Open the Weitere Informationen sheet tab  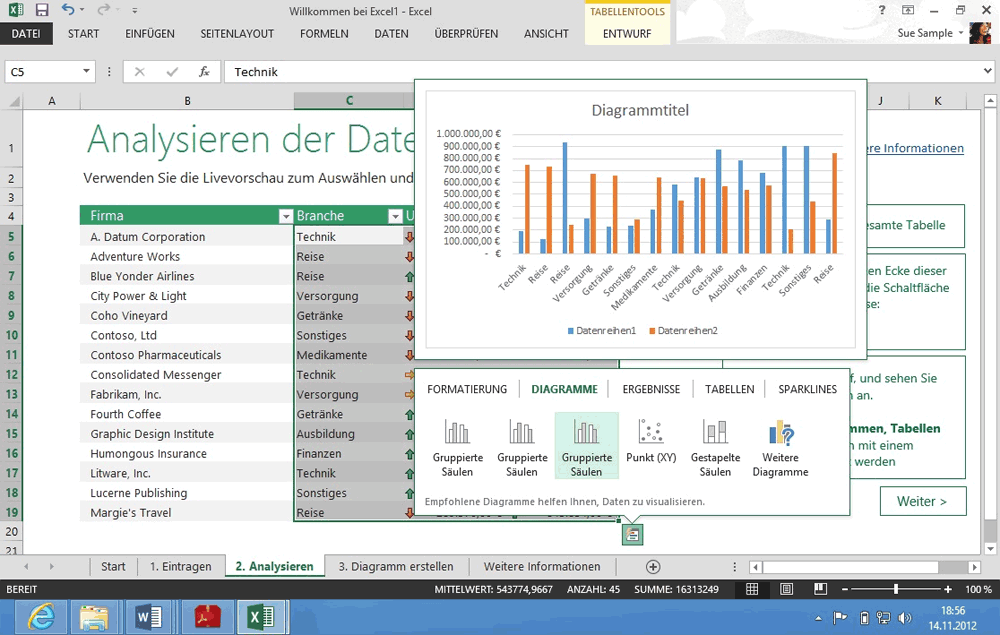coord(541,566)
